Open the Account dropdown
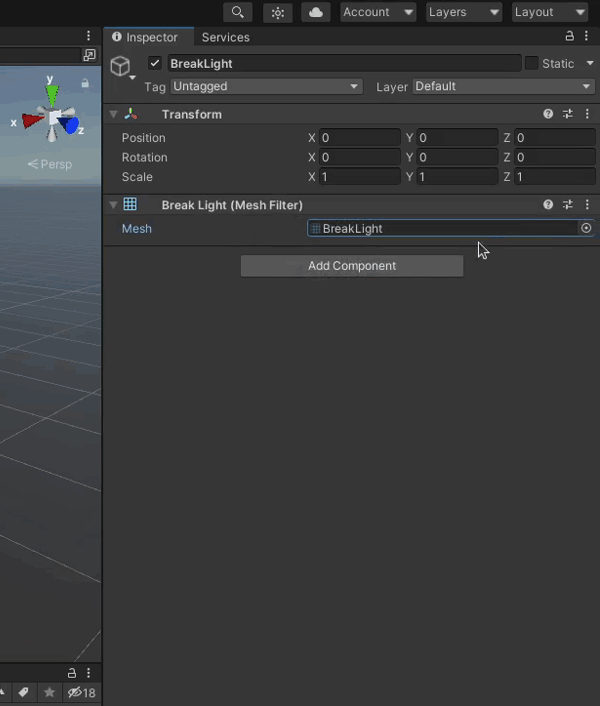Image resolution: width=600 pixels, height=706 pixels. [378, 12]
